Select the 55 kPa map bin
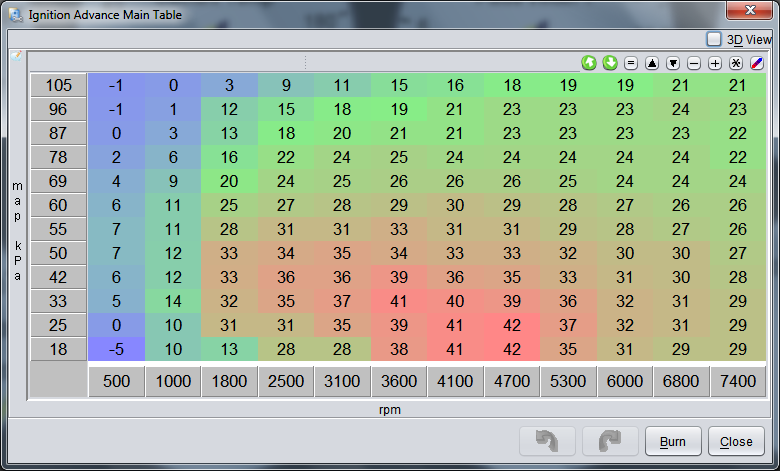 (x=59, y=229)
